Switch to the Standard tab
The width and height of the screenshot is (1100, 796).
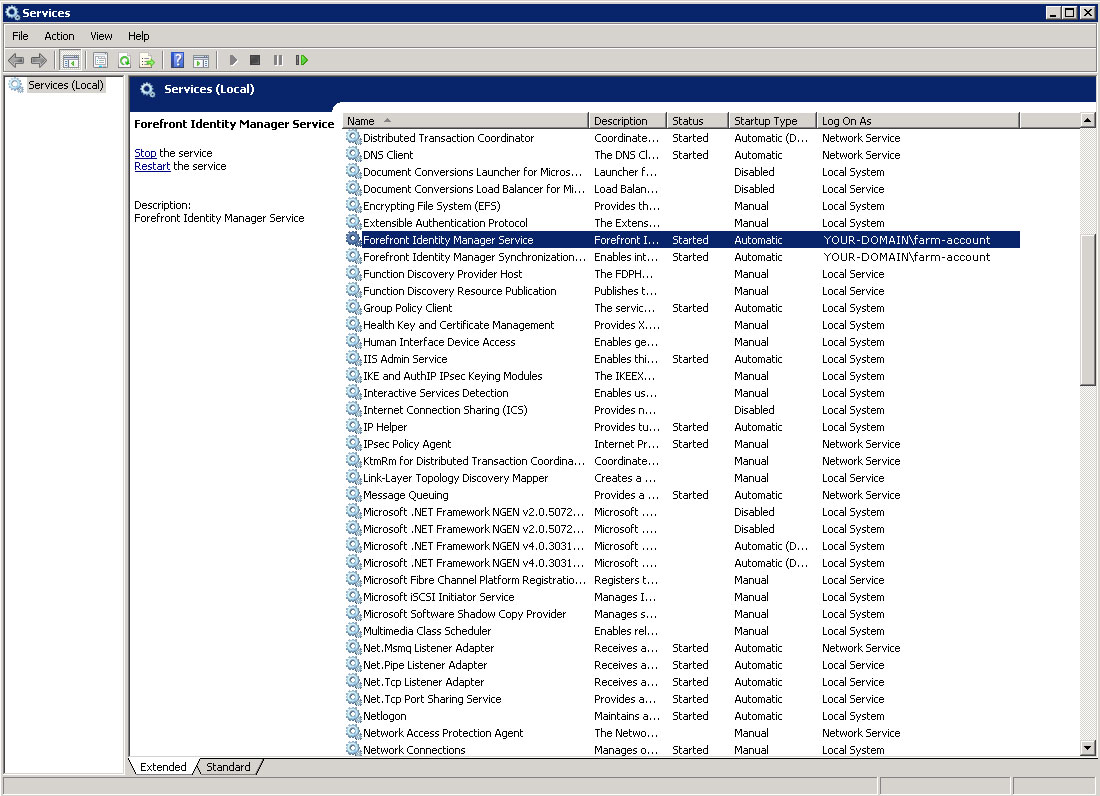(x=228, y=767)
